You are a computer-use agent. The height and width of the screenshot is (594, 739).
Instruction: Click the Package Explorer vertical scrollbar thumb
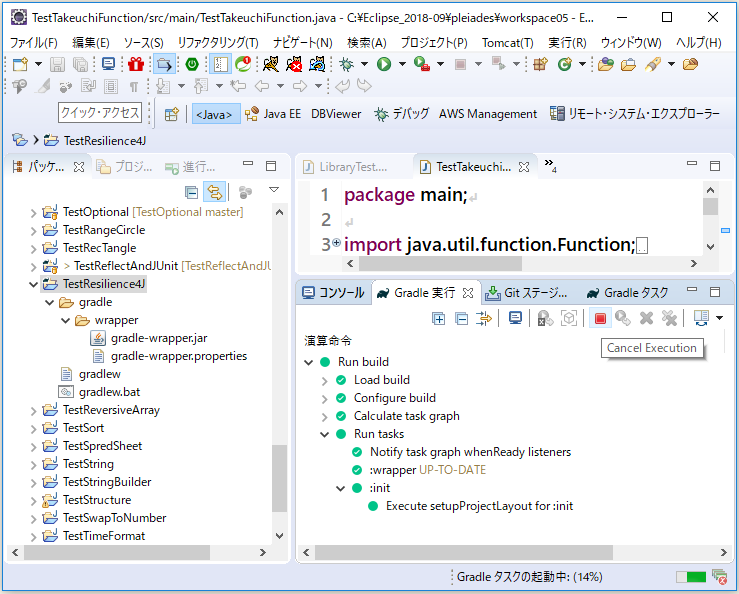[279, 478]
